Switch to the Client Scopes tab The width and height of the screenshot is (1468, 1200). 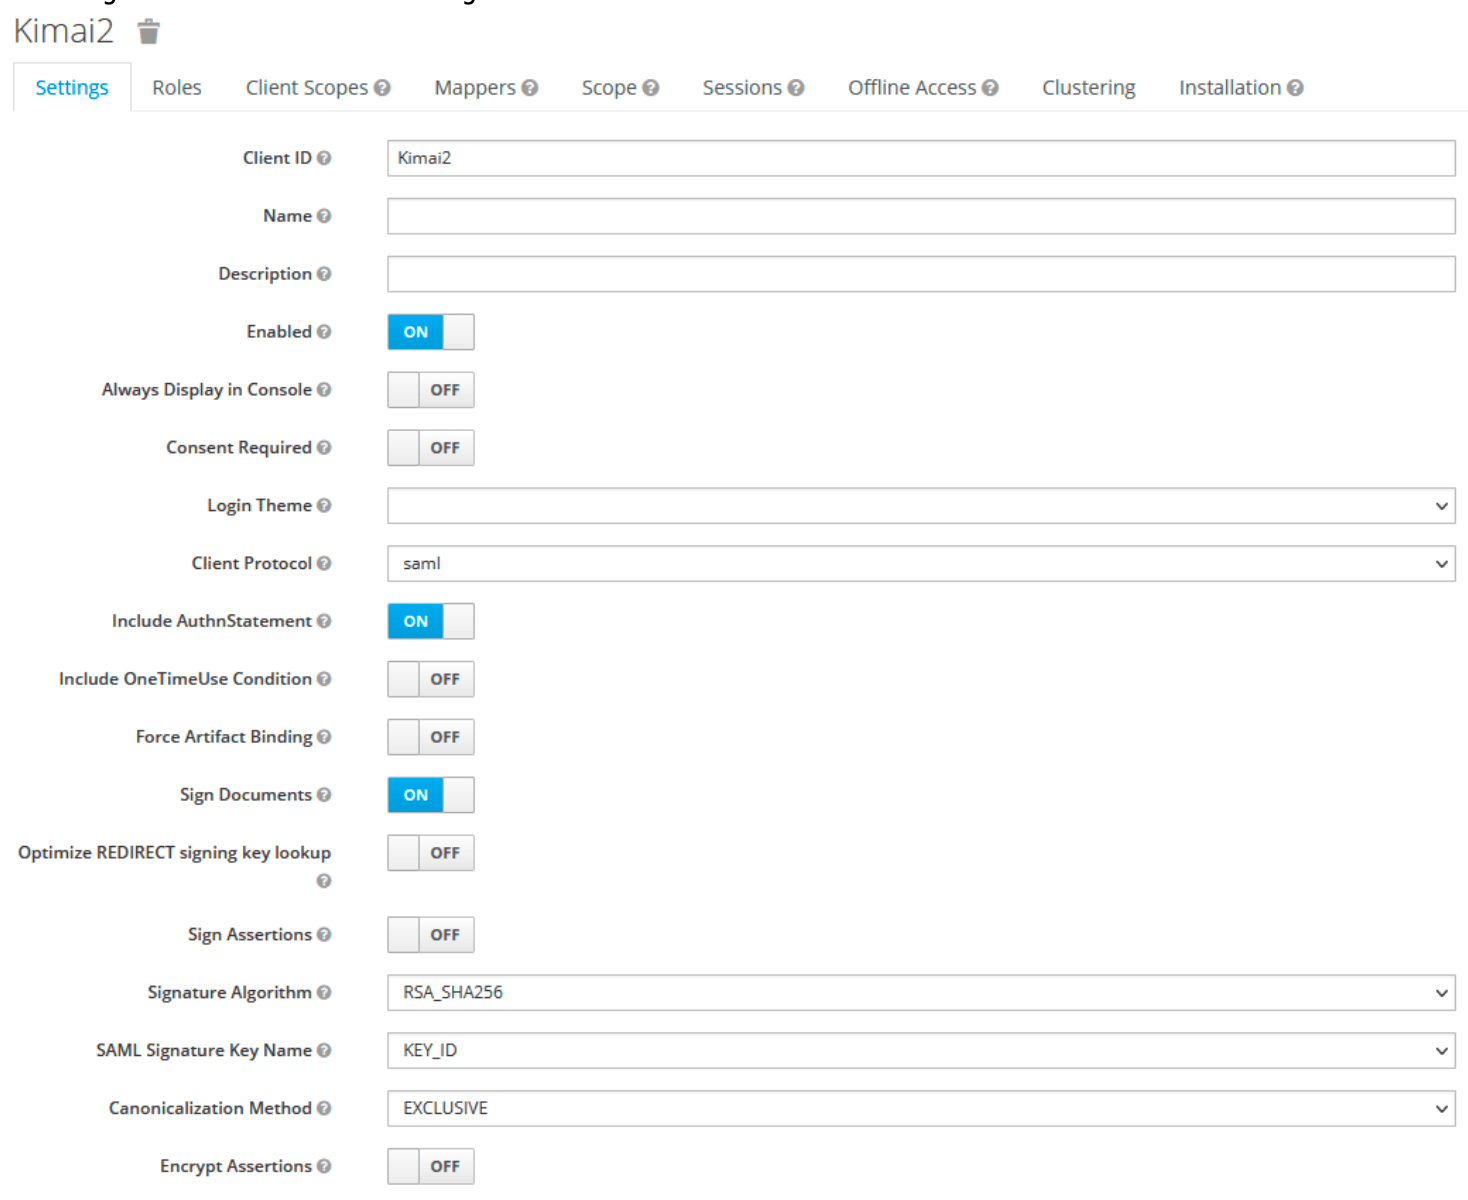click(x=307, y=88)
